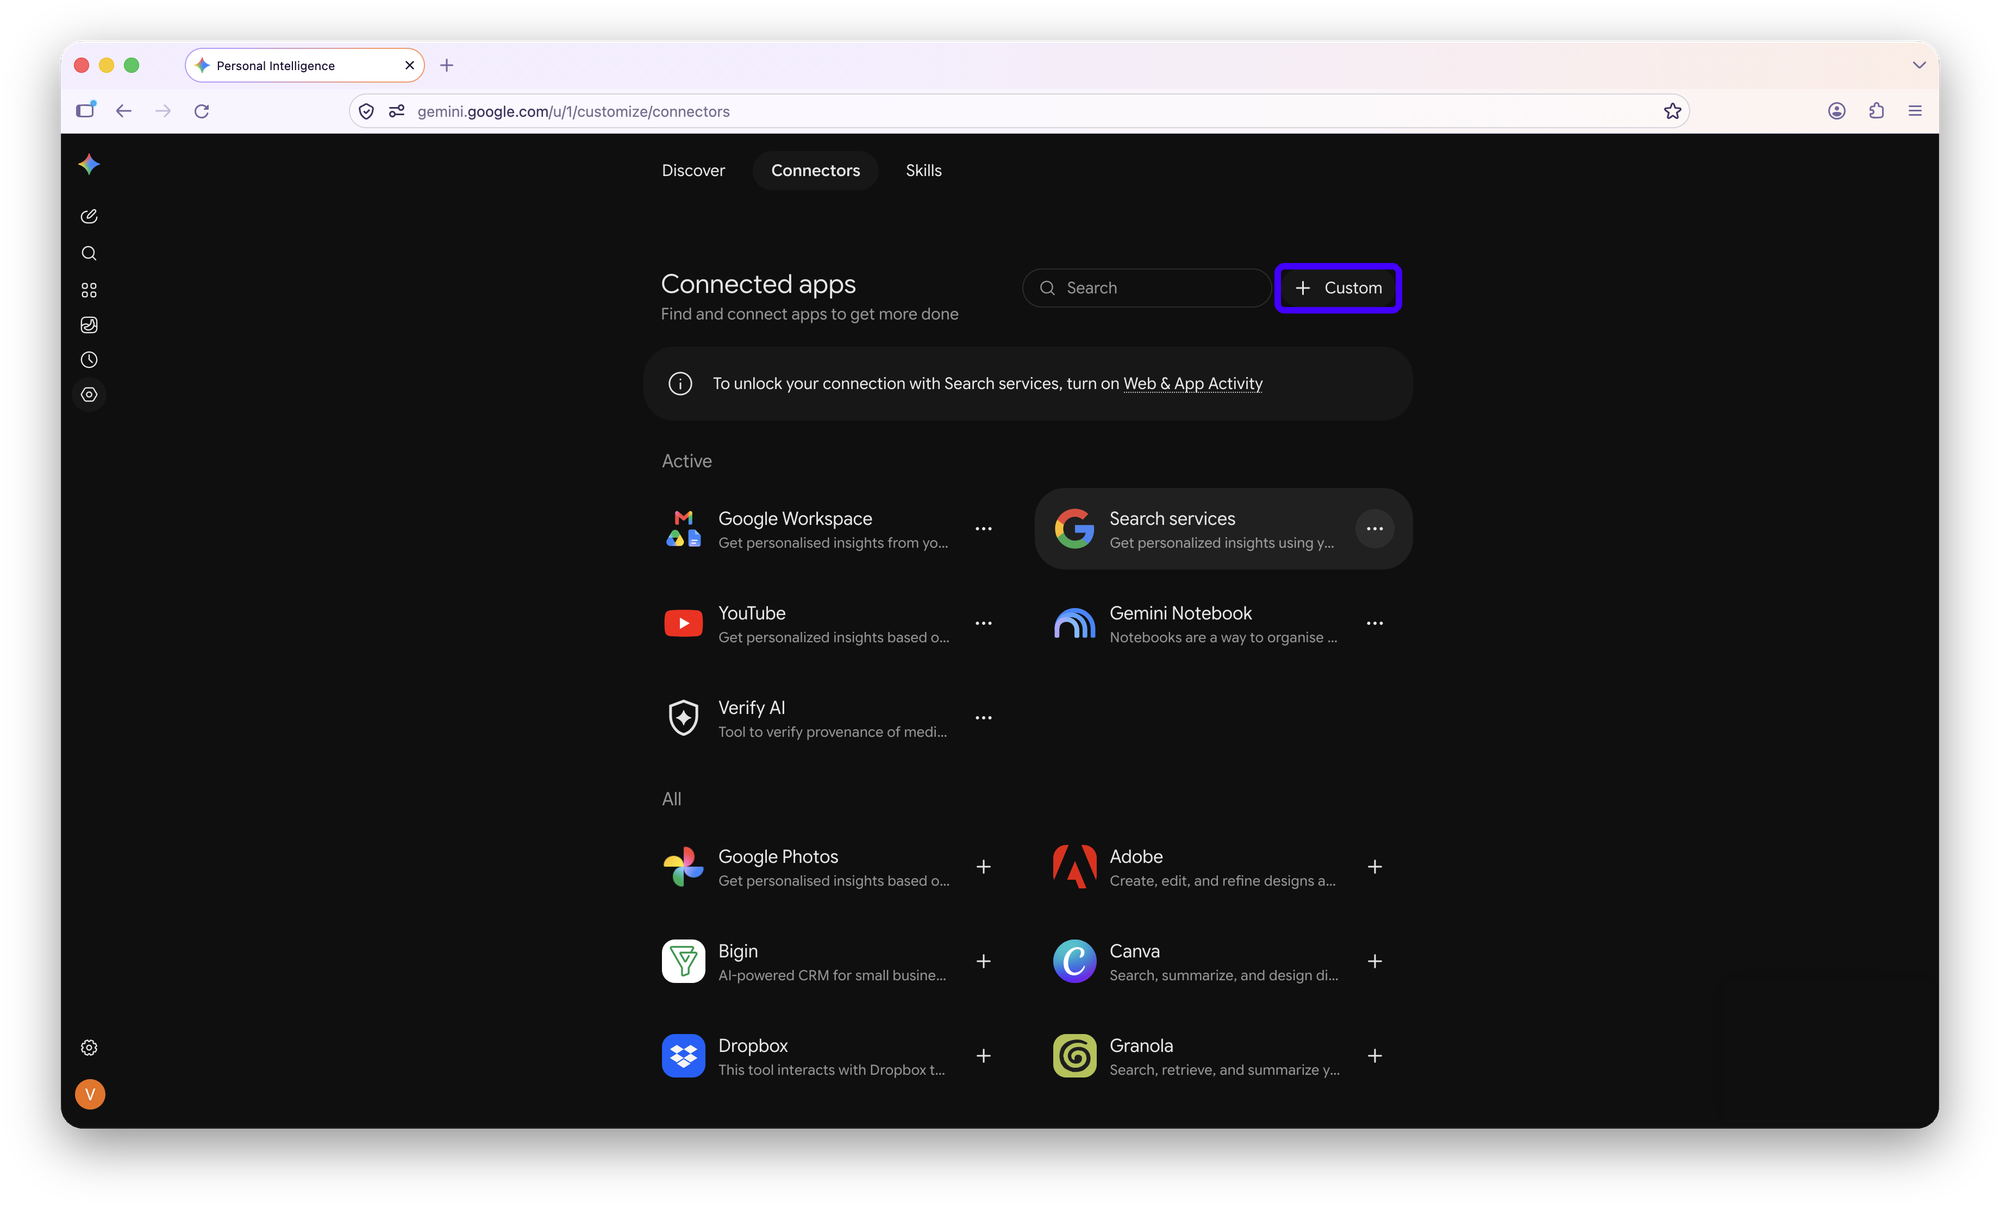The width and height of the screenshot is (2000, 1209).
Task: Connect Dropbox with its plus button
Action: (984, 1056)
